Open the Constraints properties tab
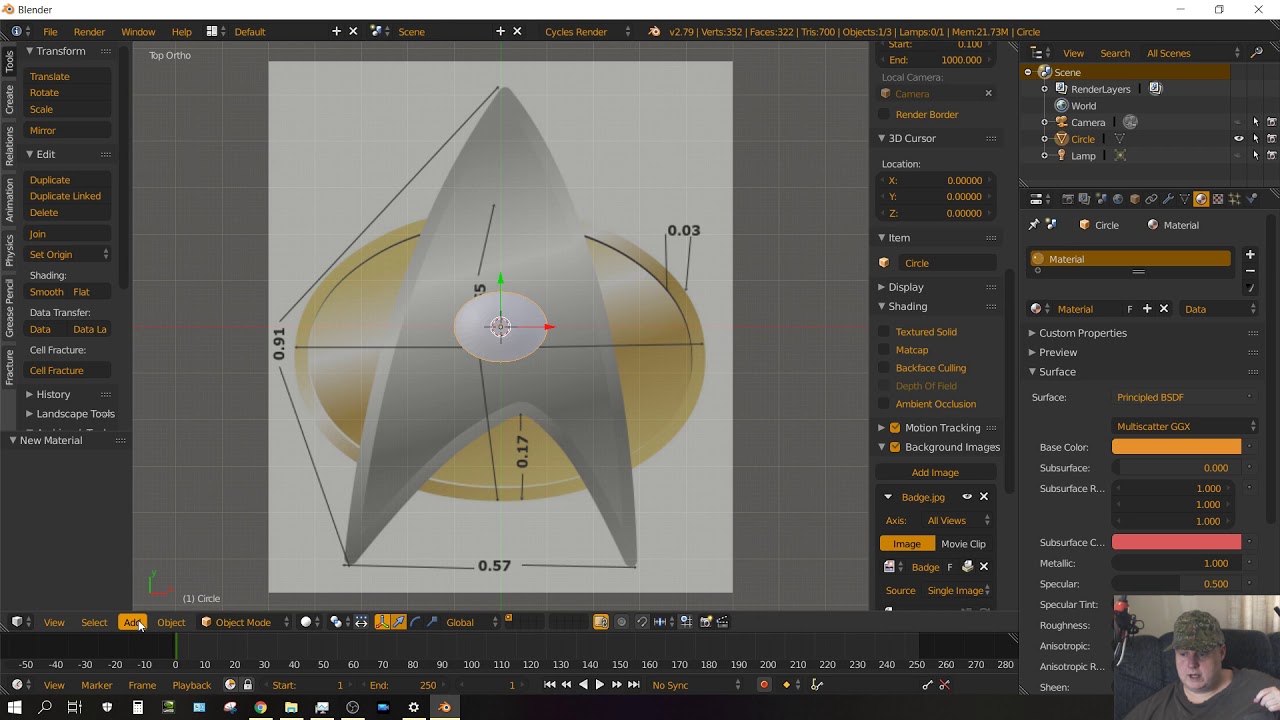This screenshot has height=720, width=1280. point(1151,199)
